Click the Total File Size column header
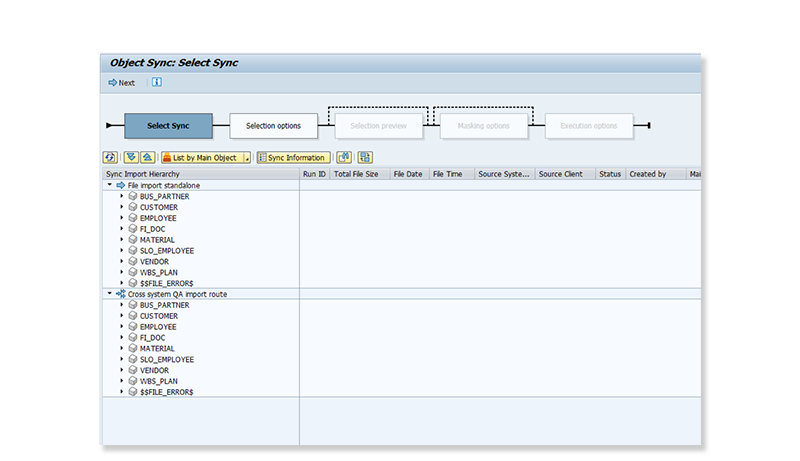 (x=356, y=174)
